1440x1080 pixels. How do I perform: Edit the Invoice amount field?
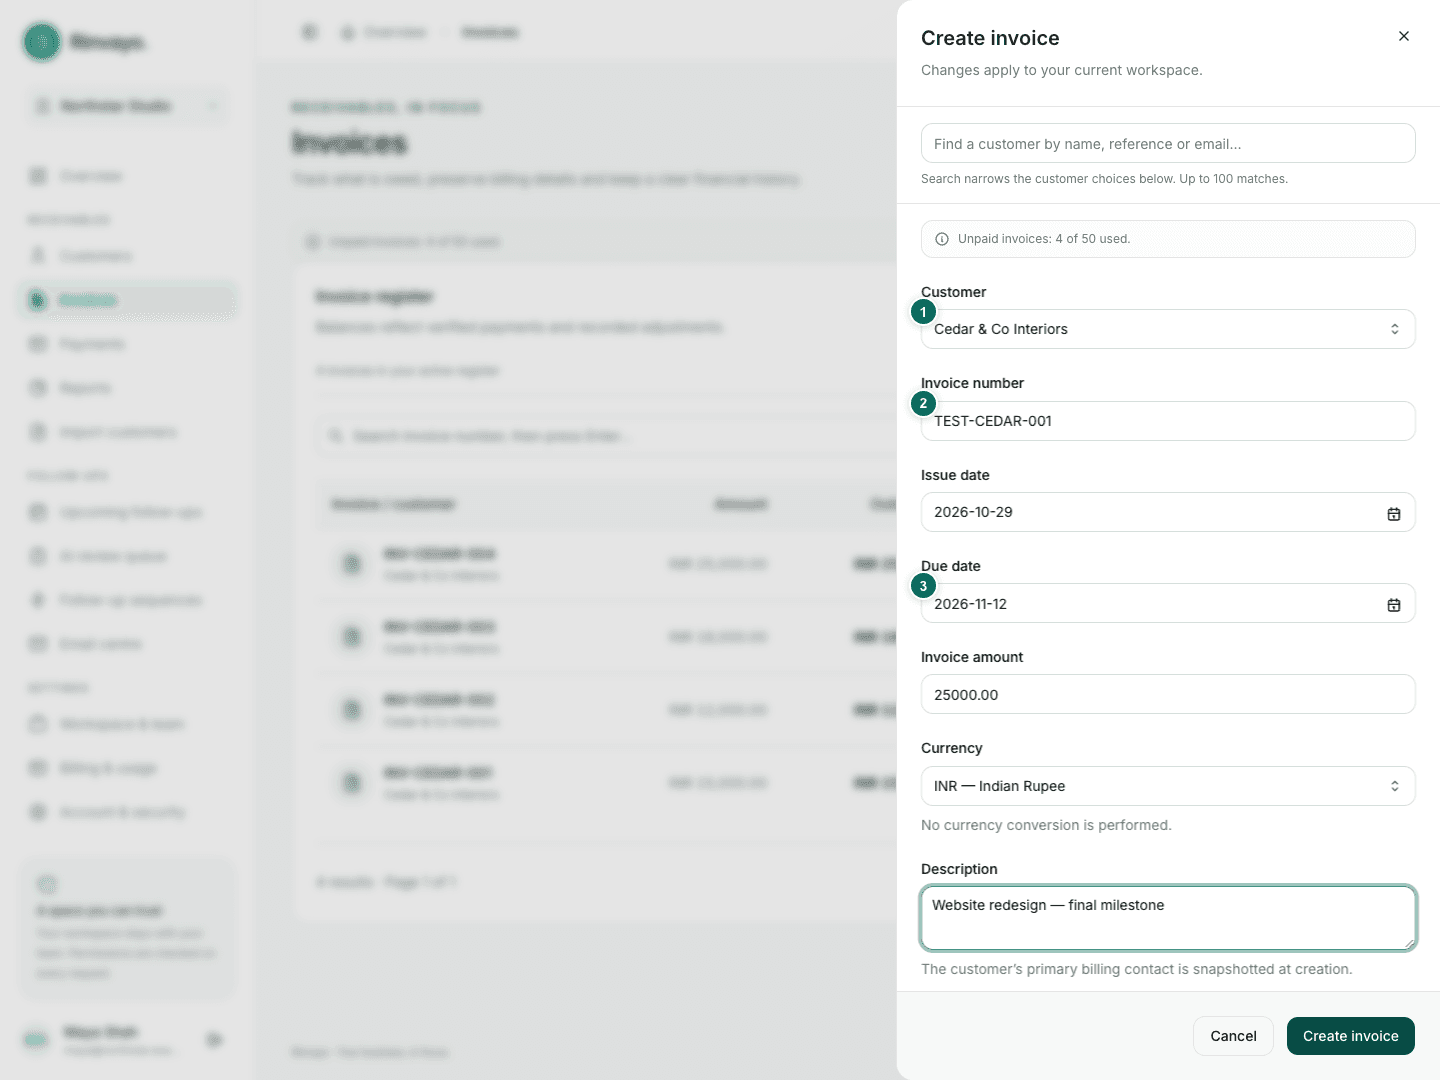(x=1168, y=694)
